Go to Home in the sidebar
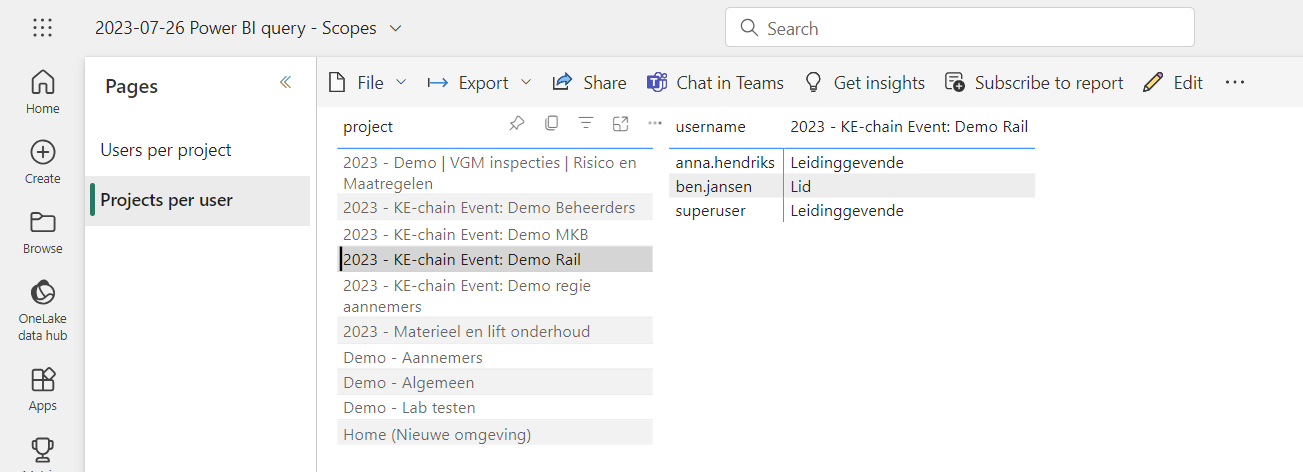The image size is (1303, 472). (x=43, y=92)
